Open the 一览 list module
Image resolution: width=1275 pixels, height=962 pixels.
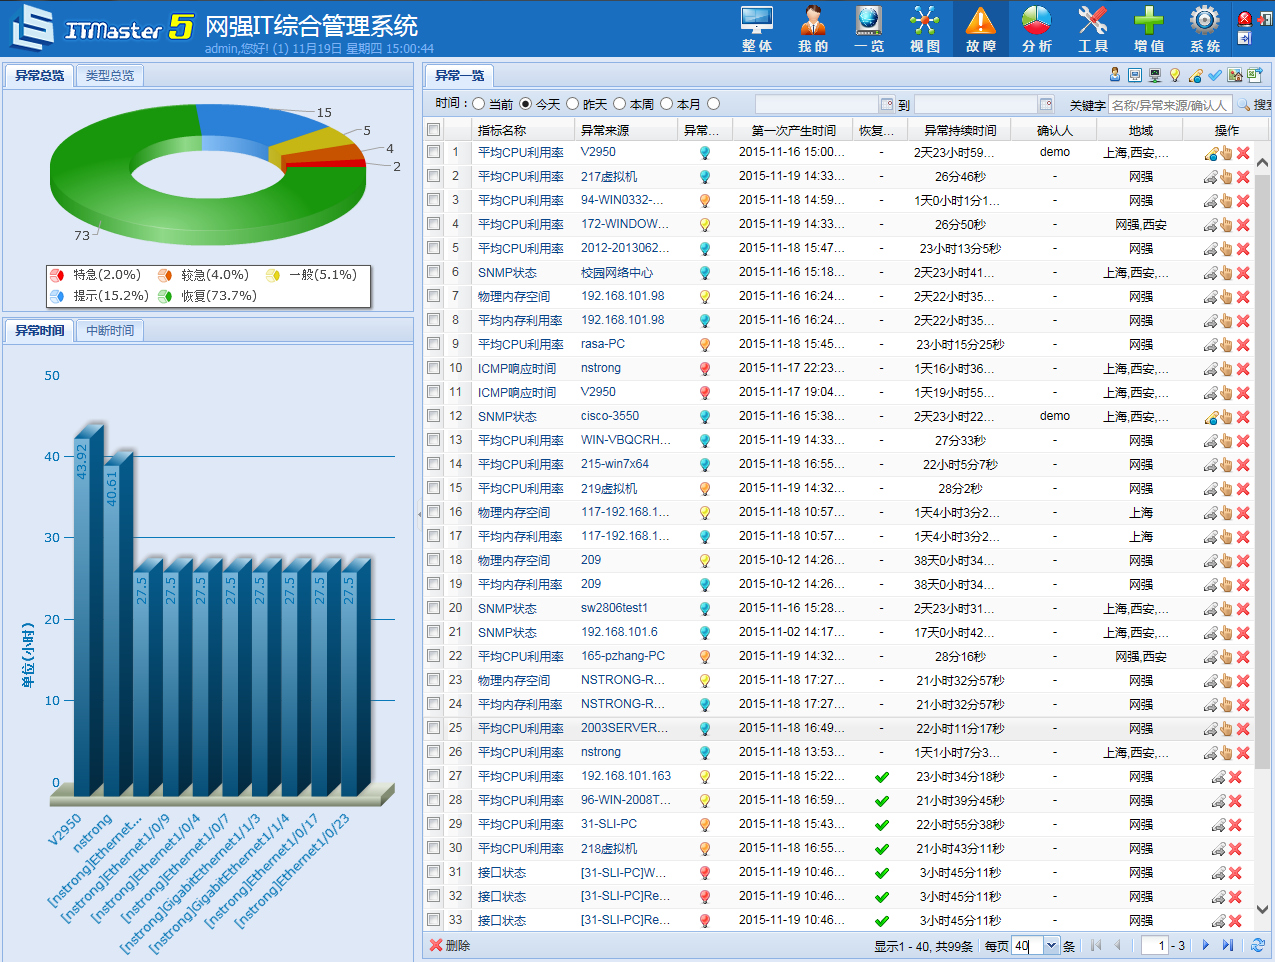[x=869, y=28]
